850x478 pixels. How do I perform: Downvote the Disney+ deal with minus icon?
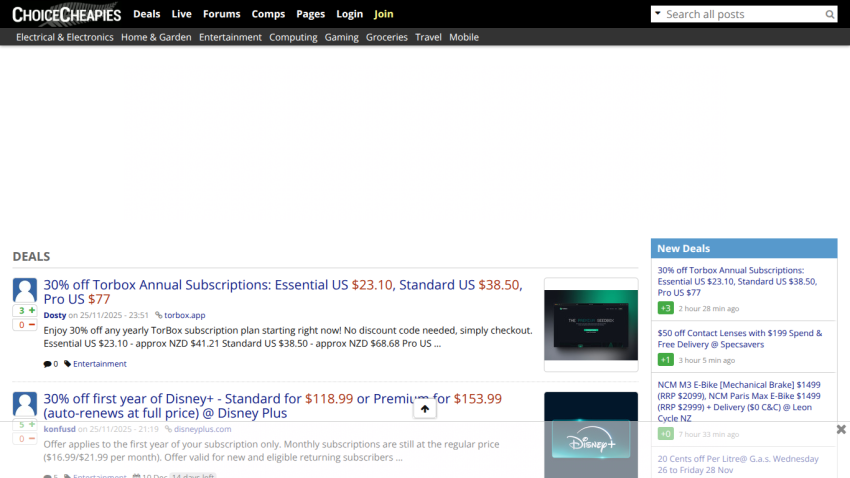tap(32, 438)
